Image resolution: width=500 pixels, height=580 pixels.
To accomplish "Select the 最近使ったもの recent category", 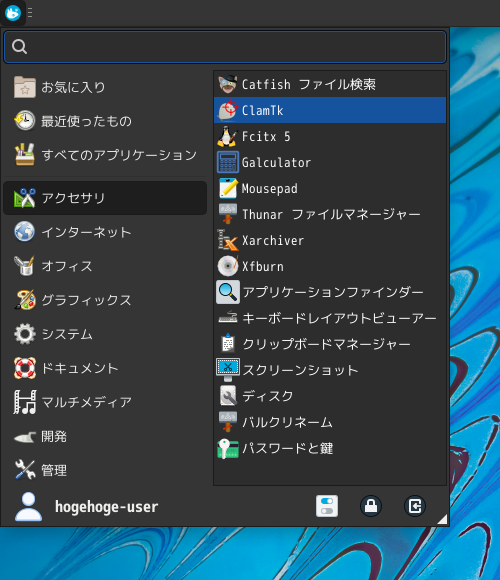I will [x=105, y=121].
